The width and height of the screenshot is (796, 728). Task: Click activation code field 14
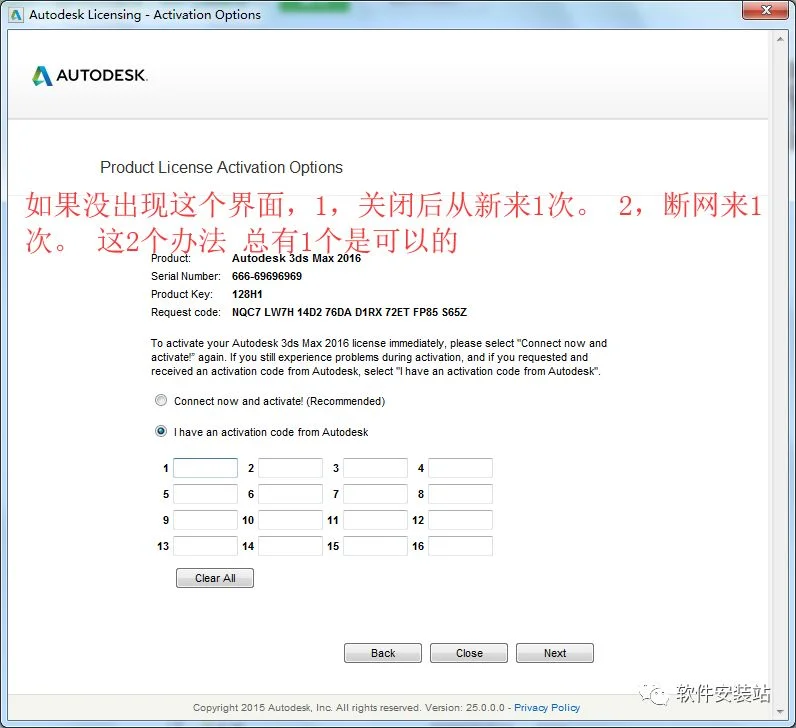290,546
